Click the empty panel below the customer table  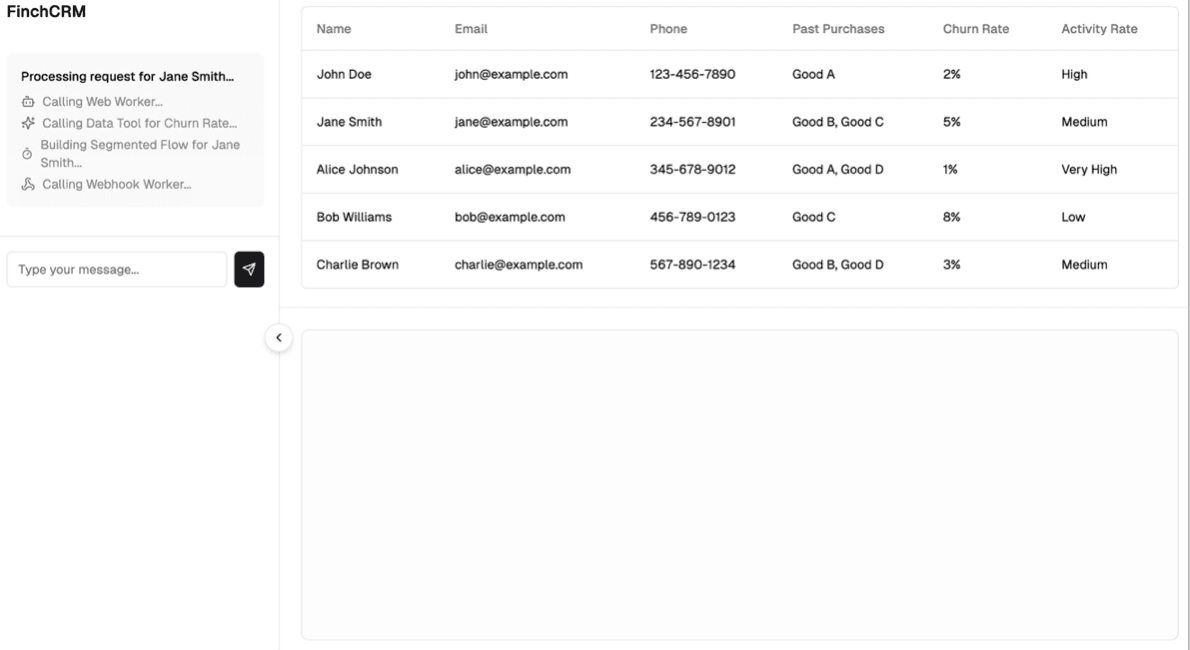(x=739, y=484)
